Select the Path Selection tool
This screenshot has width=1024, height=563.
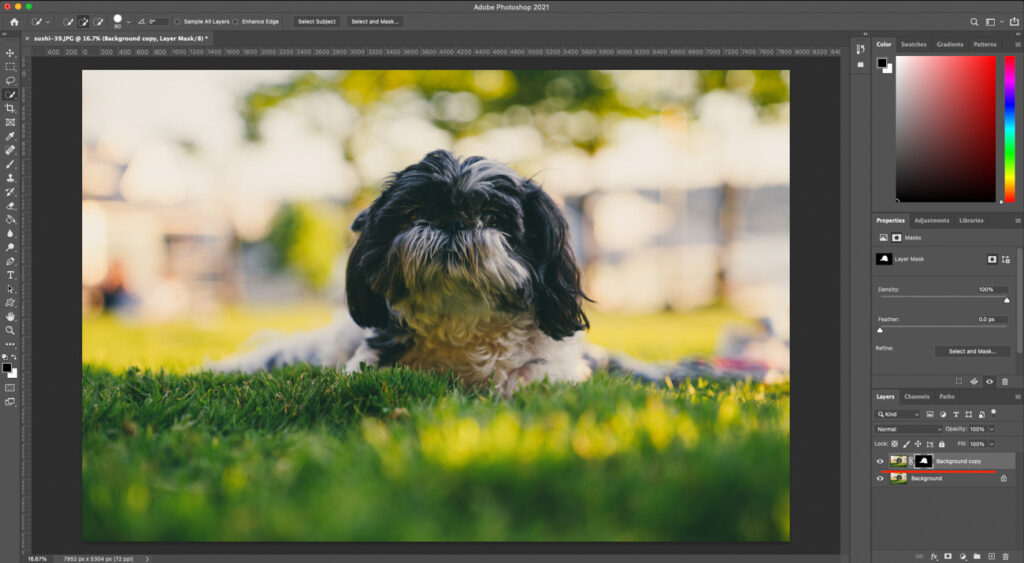point(10,289)
